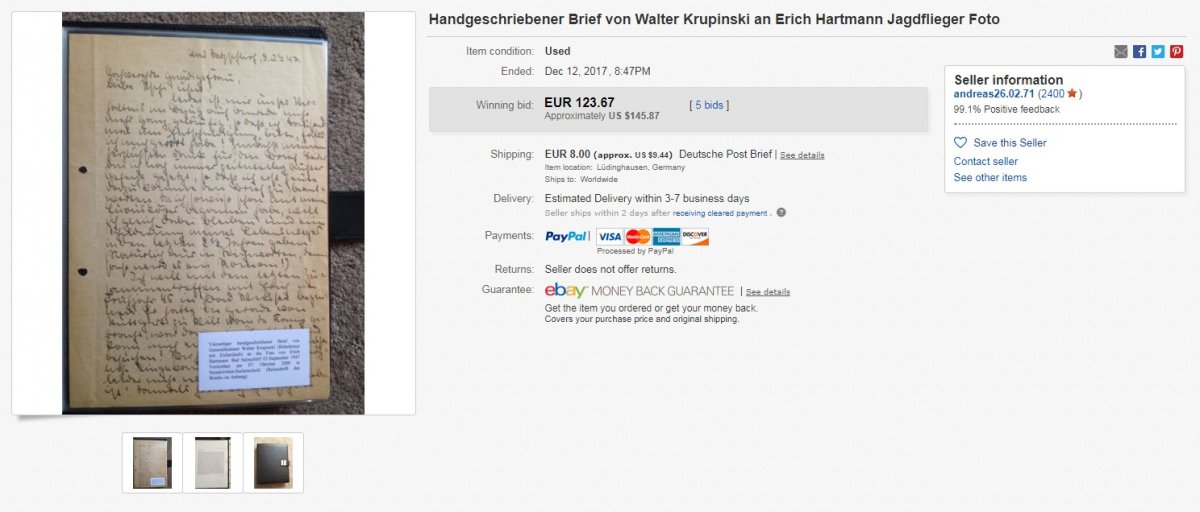1200x512 pixels.
Task: Click the main handwritten letter image
Action: click(x=213, y=213)
